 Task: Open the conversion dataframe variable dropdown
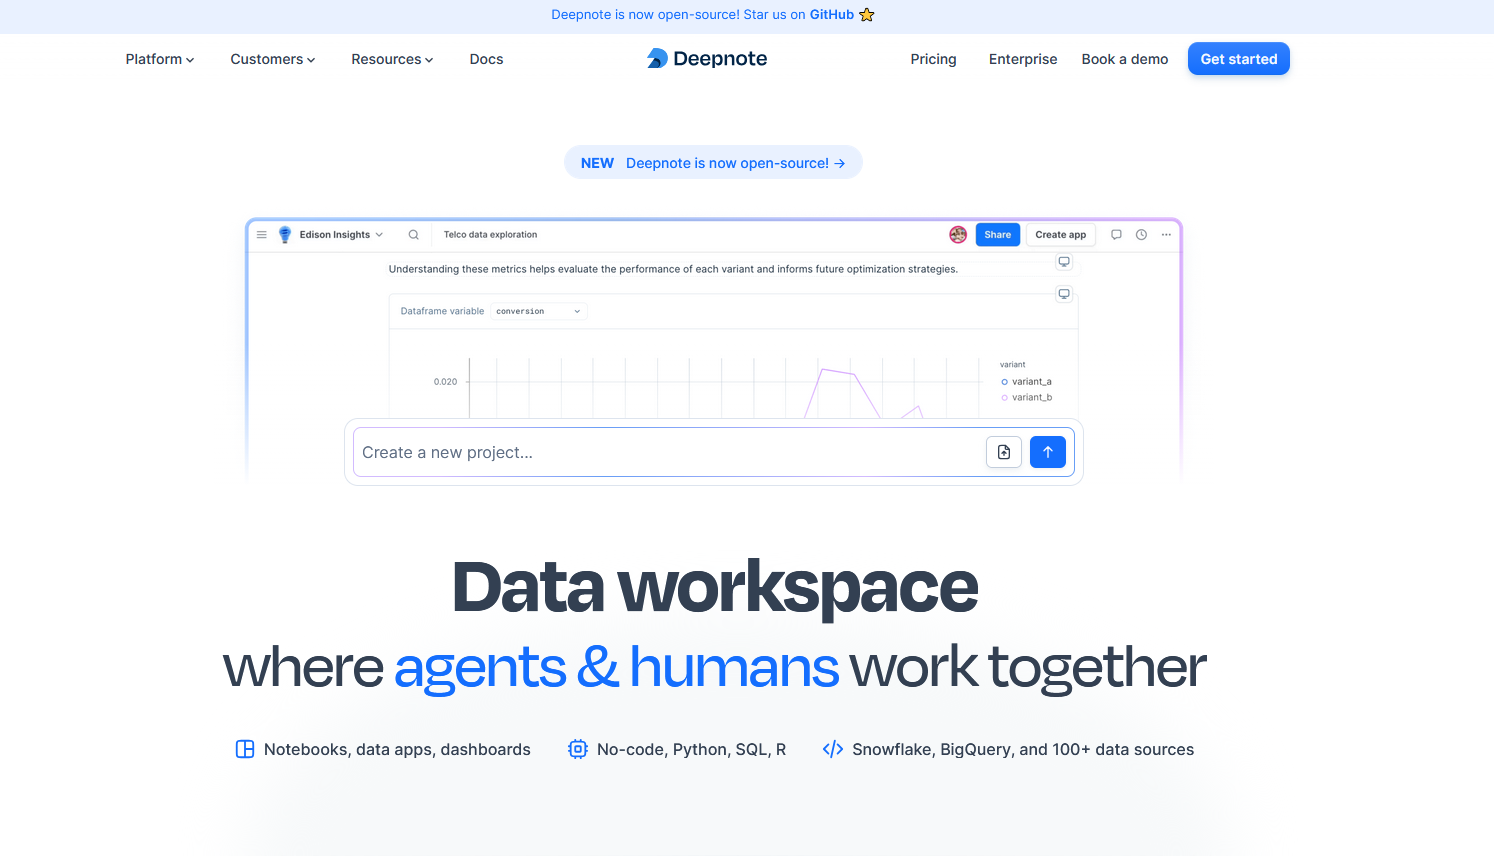pos(538,311)
